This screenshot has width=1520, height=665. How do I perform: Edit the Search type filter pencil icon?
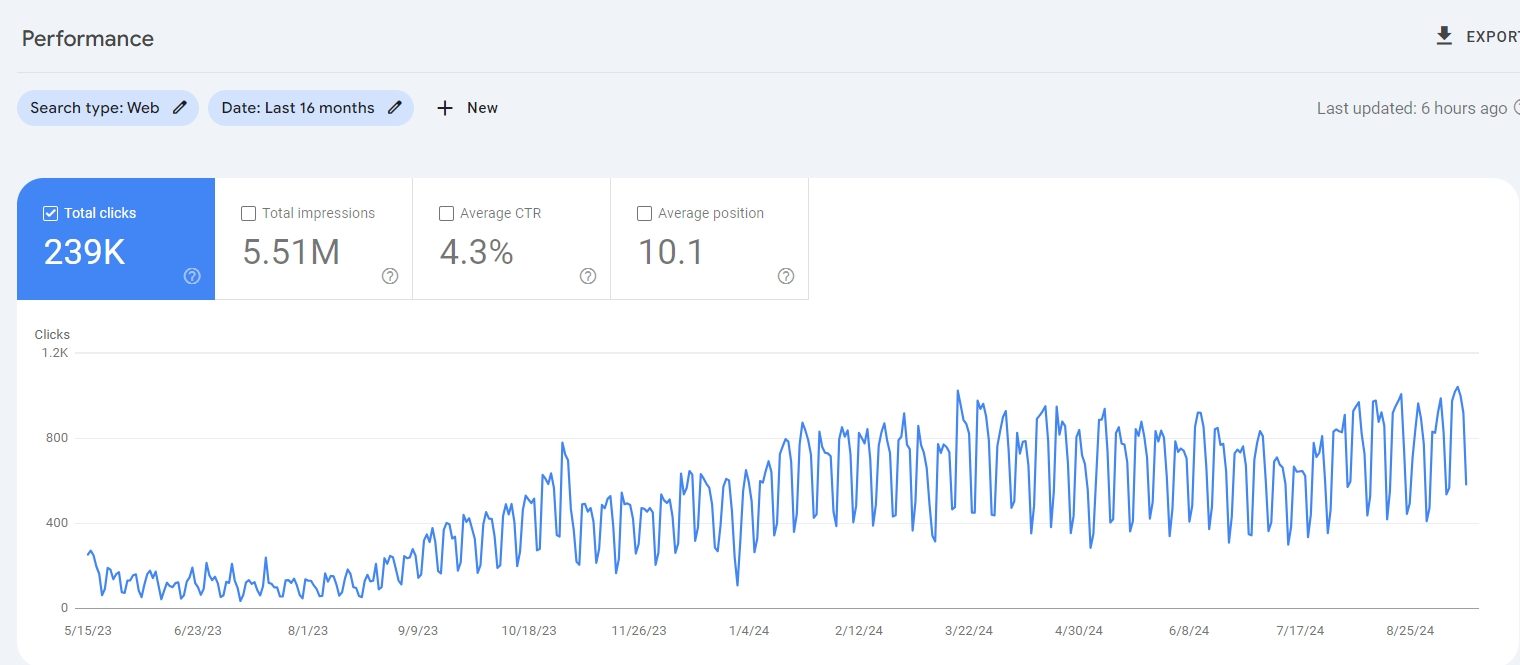[180, 108]
